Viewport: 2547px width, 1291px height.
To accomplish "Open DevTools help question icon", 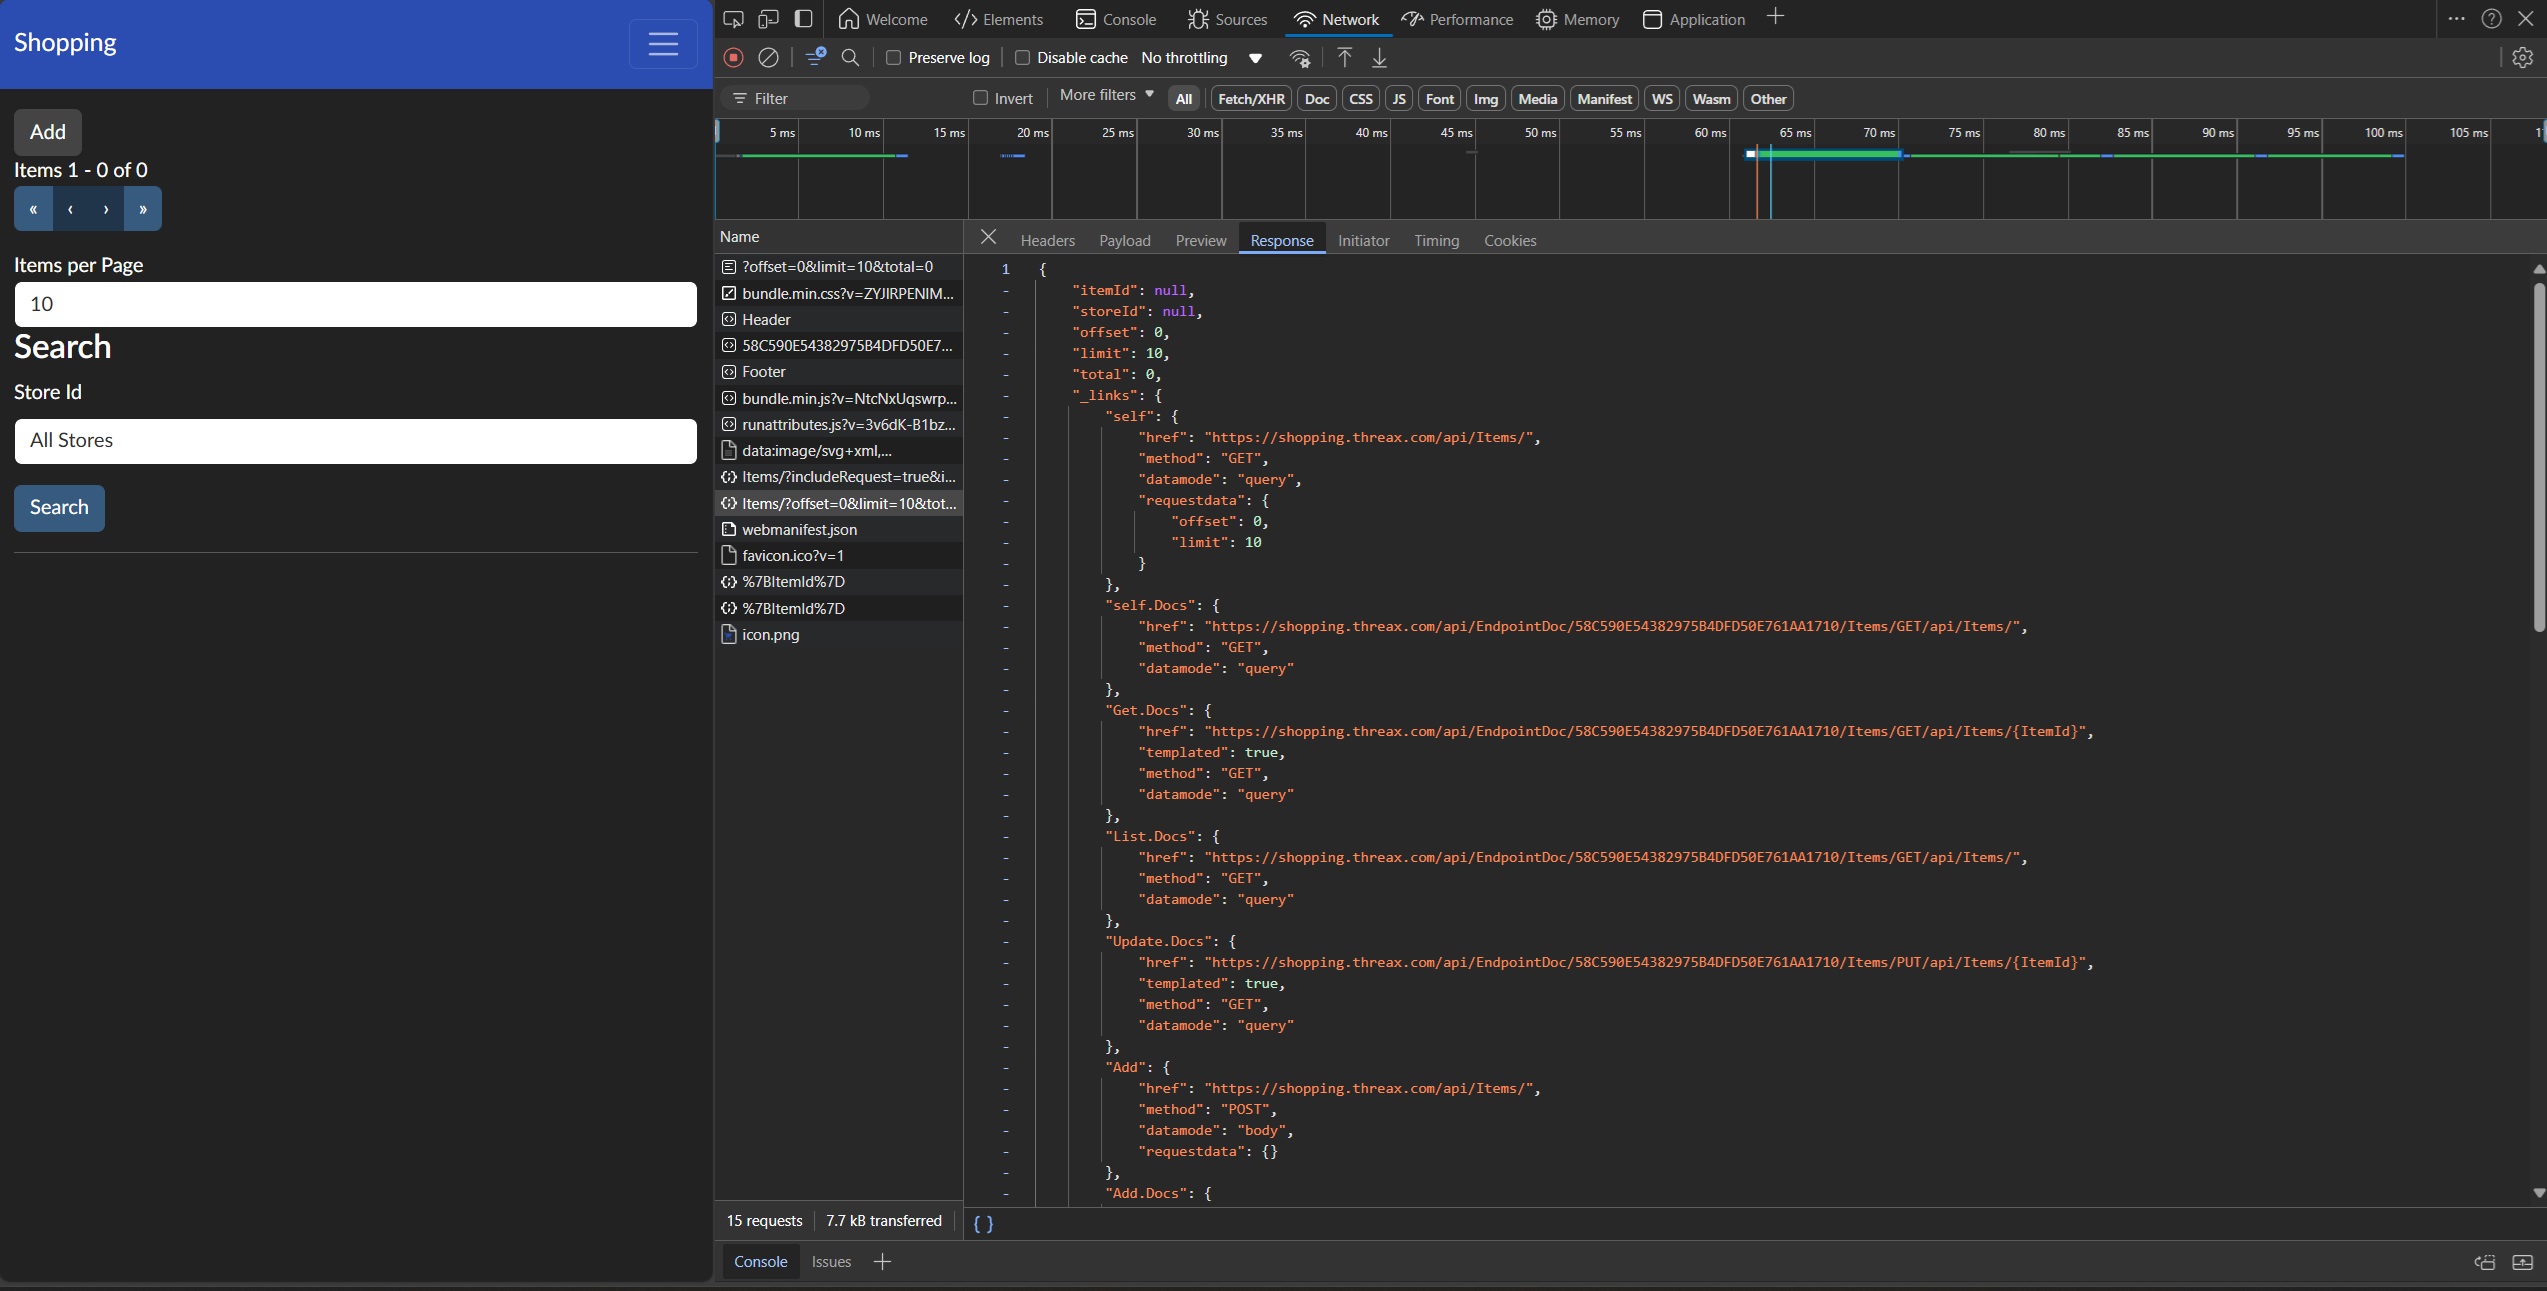I will coord(2491,19).
